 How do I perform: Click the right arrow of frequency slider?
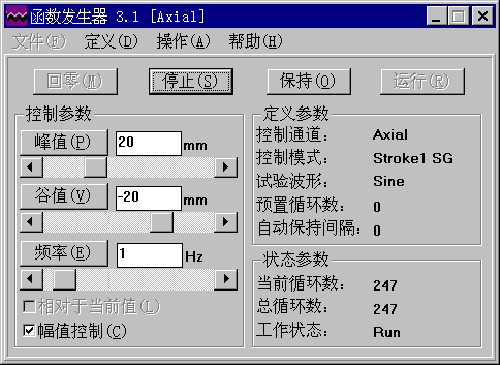point(226,279)
